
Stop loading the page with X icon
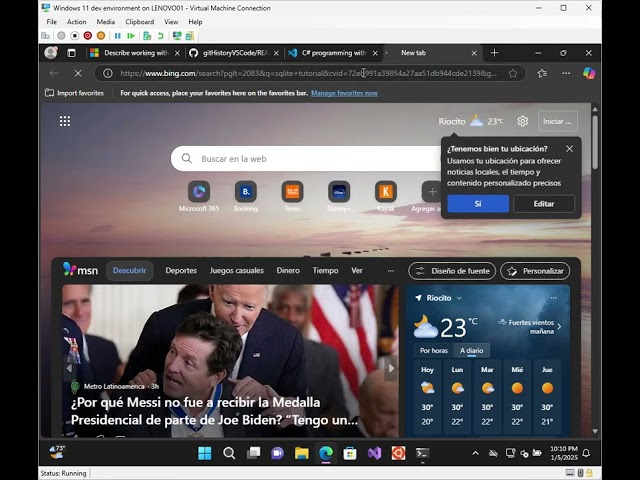point(78,73)
